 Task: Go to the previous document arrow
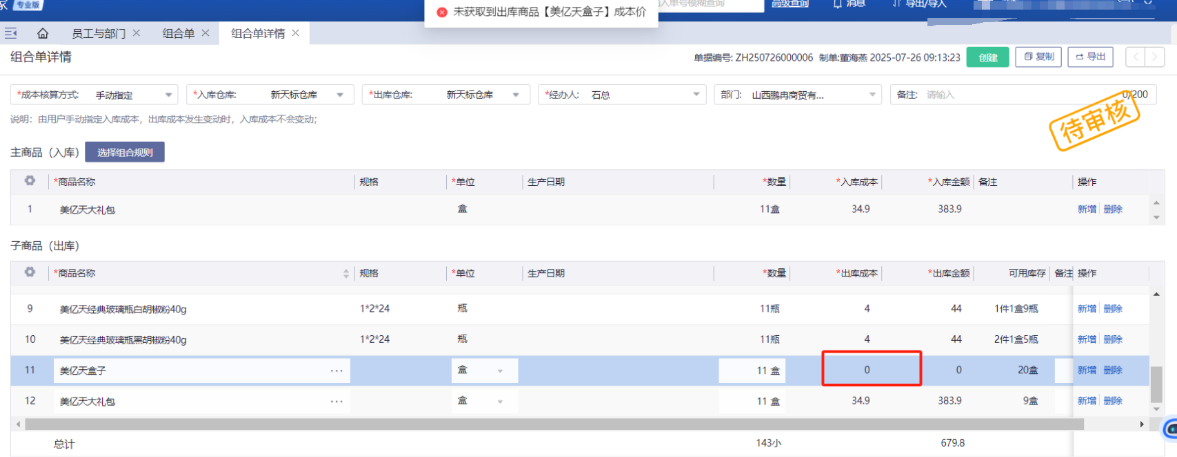pos(1136,57)
